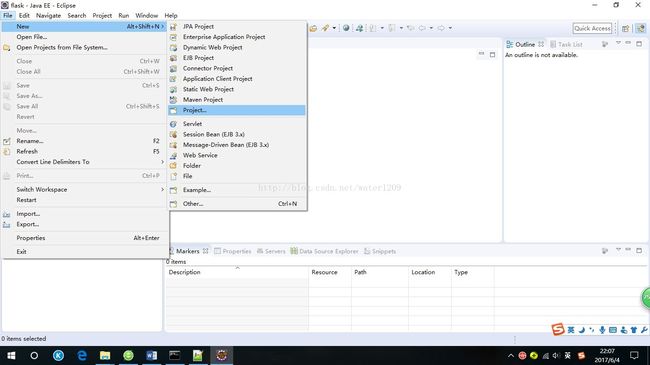This screenshot has height=365, width=650.
Task: Show hidden system tray icons
Action: pyautogui.click(x=511, y=355)
